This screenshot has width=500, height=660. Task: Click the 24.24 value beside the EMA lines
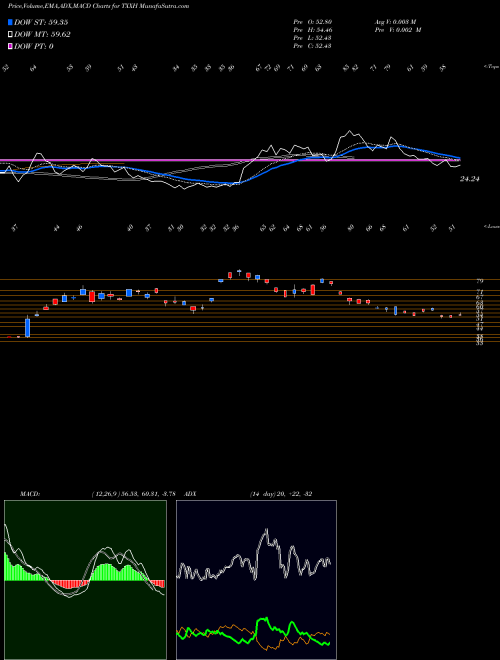(x=470, y=179)
